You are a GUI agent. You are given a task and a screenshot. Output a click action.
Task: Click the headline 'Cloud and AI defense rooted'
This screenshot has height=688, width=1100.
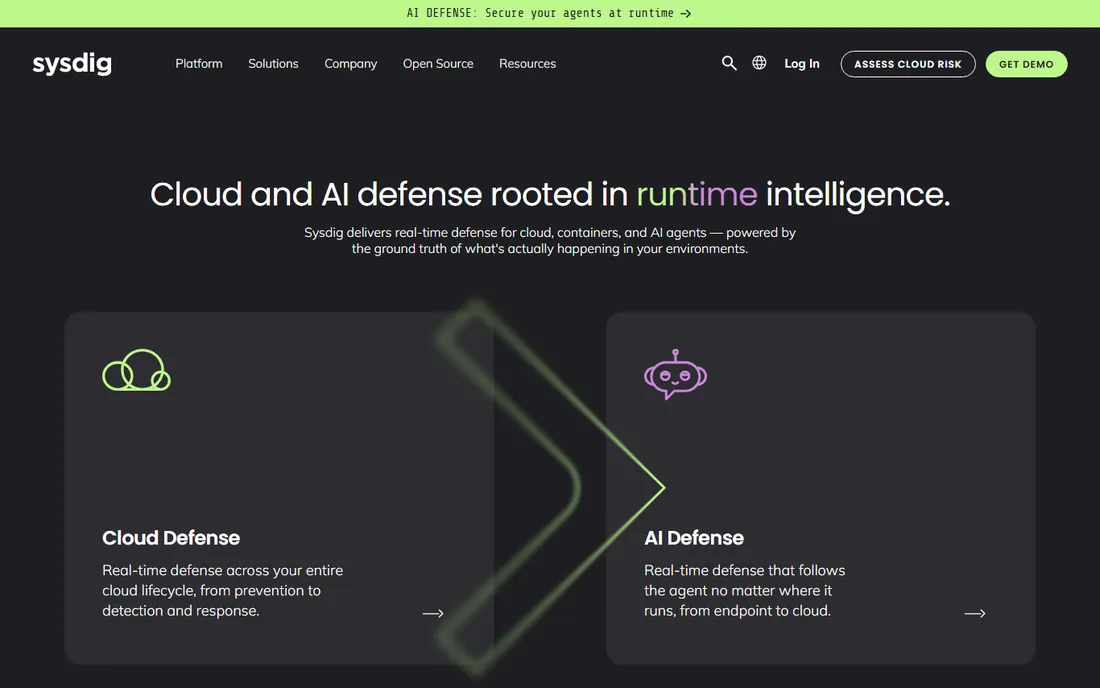pos(550,195)
